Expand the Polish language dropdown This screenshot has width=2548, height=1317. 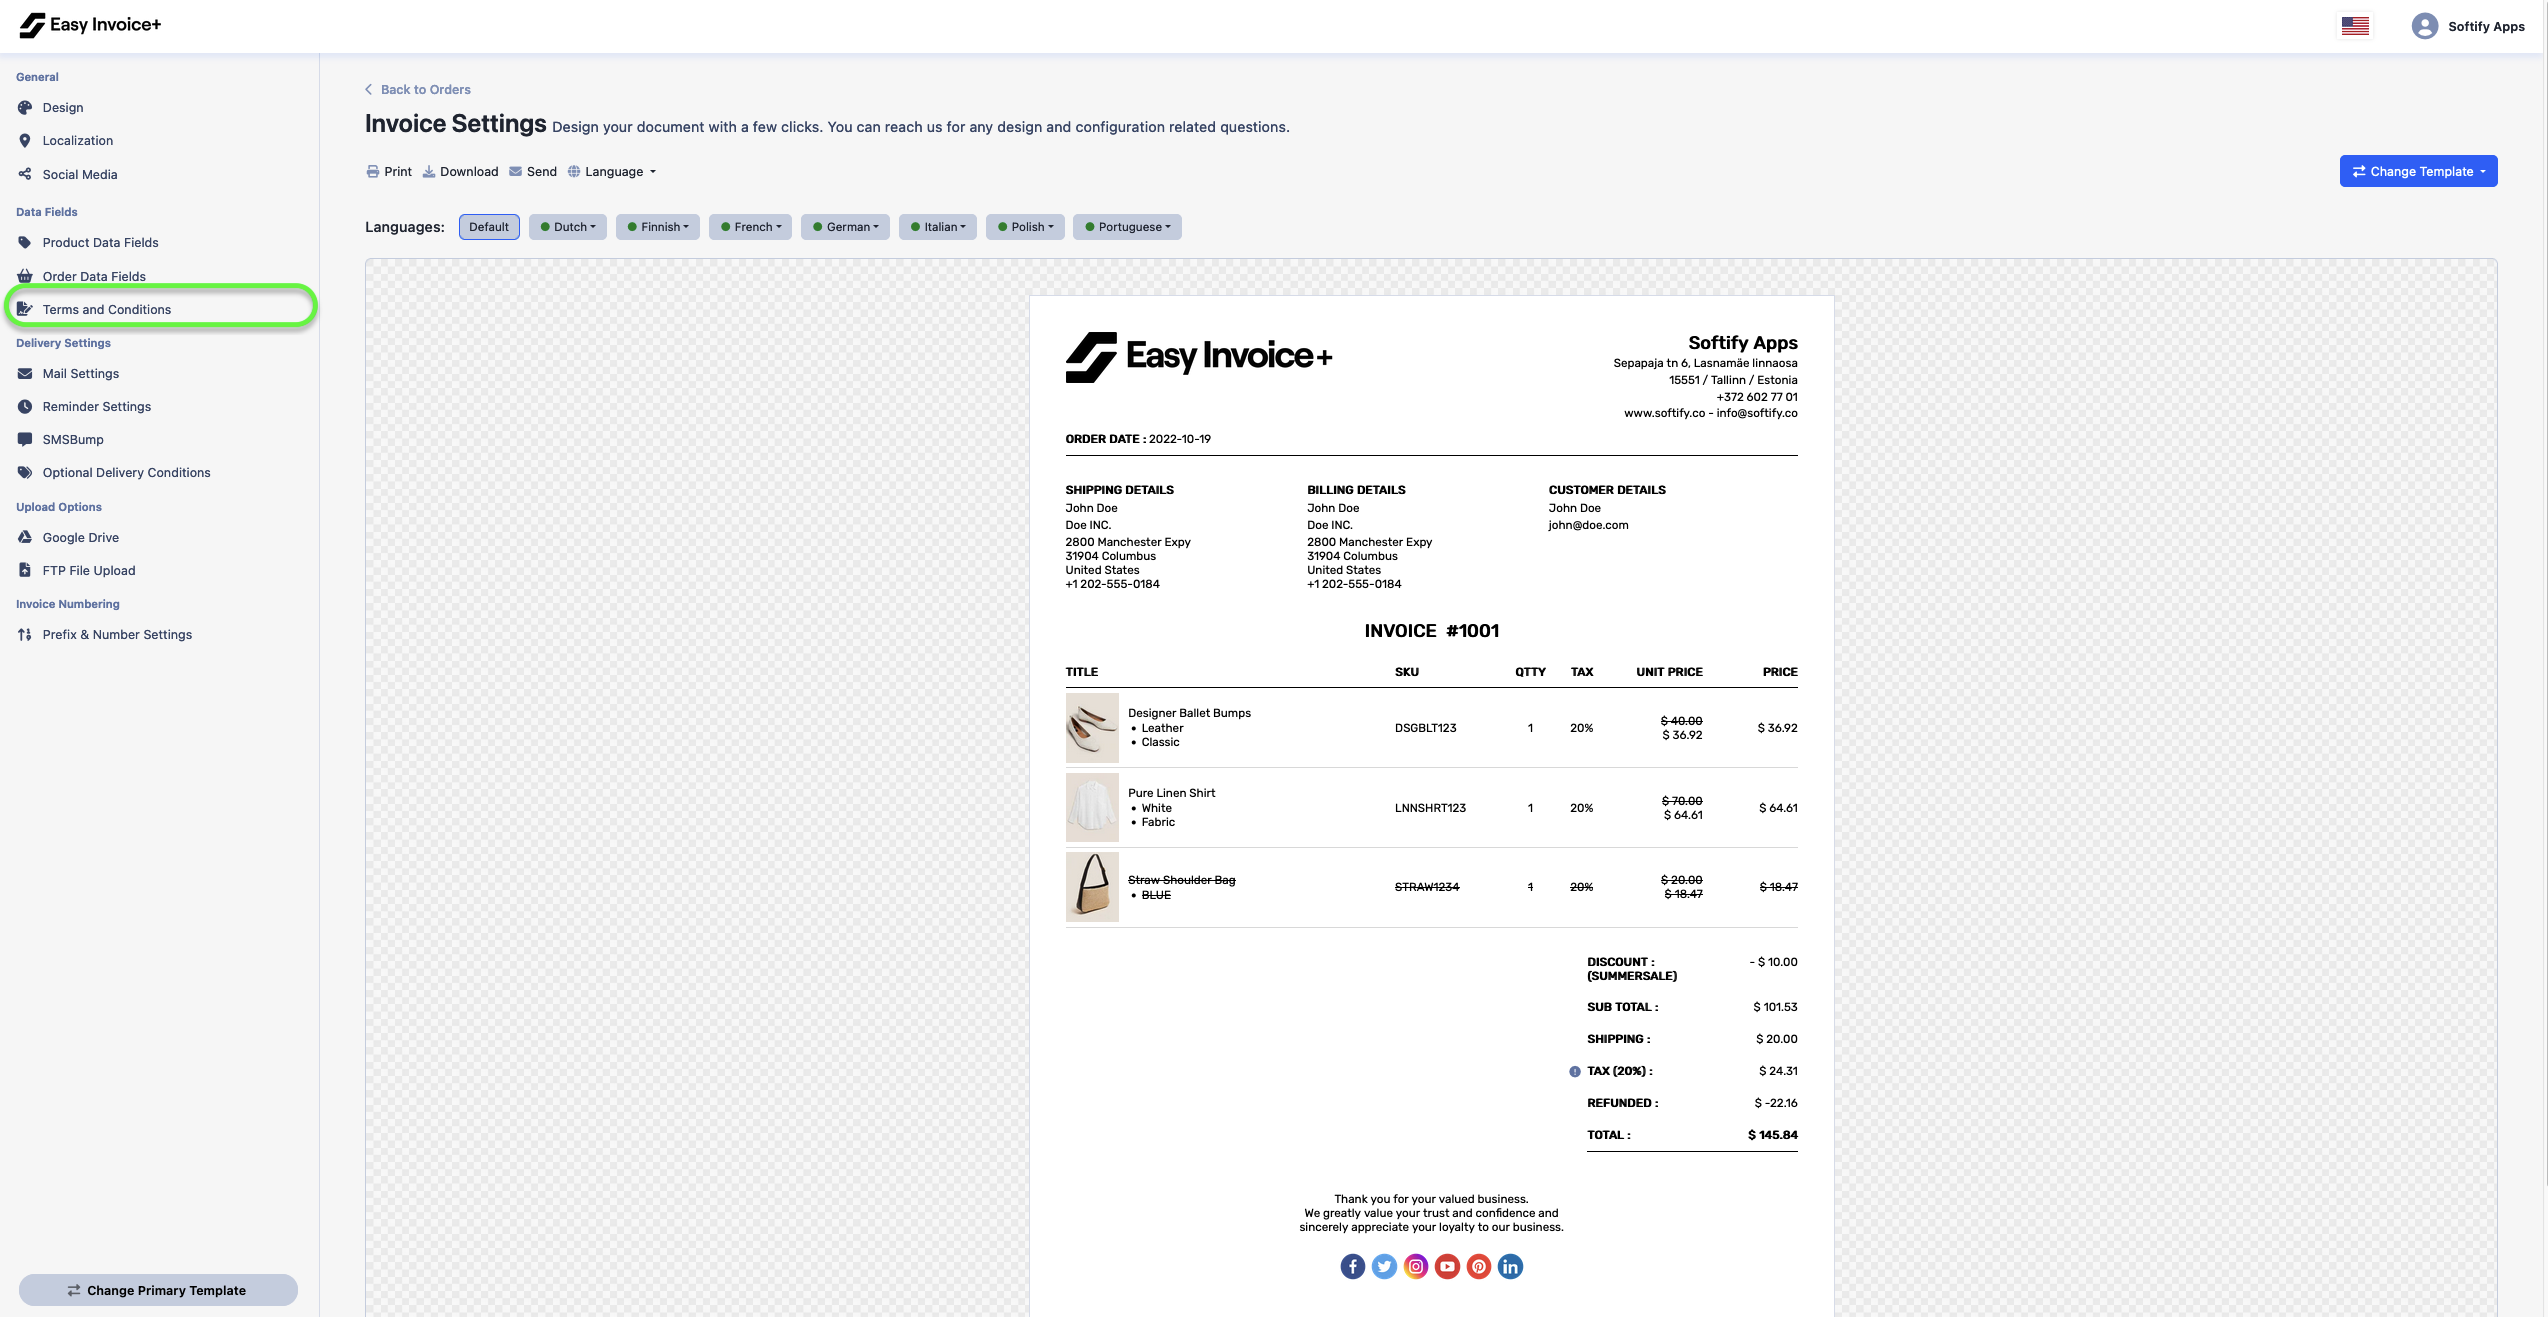click(x=1025, y=227)
